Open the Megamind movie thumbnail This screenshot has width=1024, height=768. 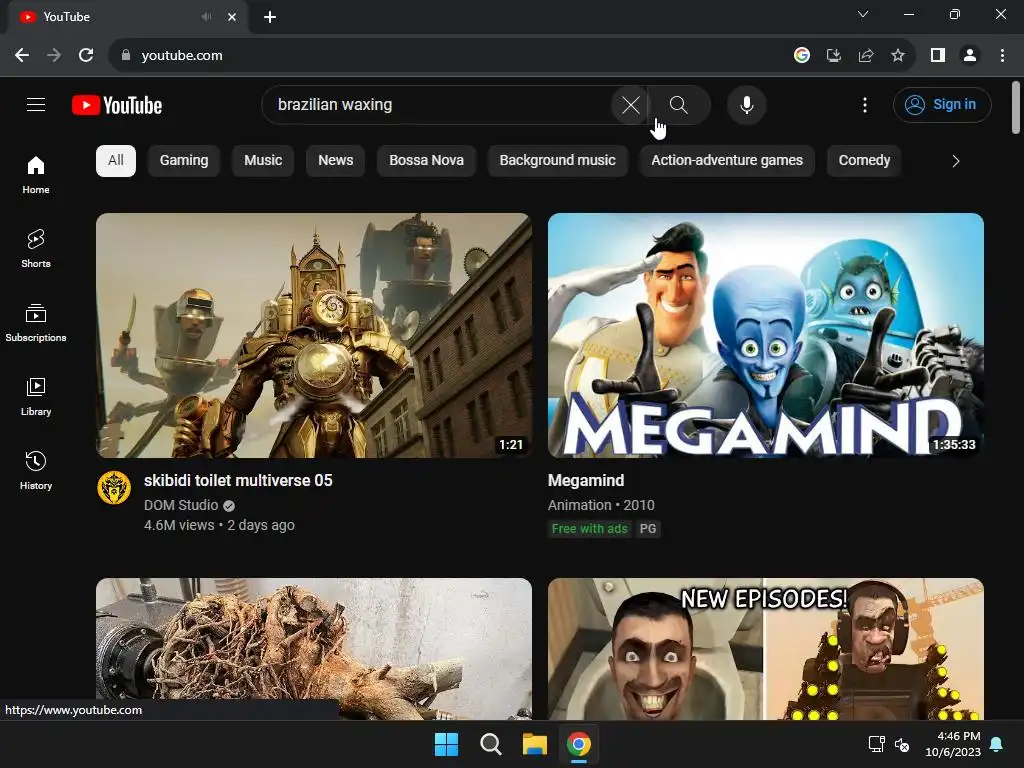(x=765, y=335)
